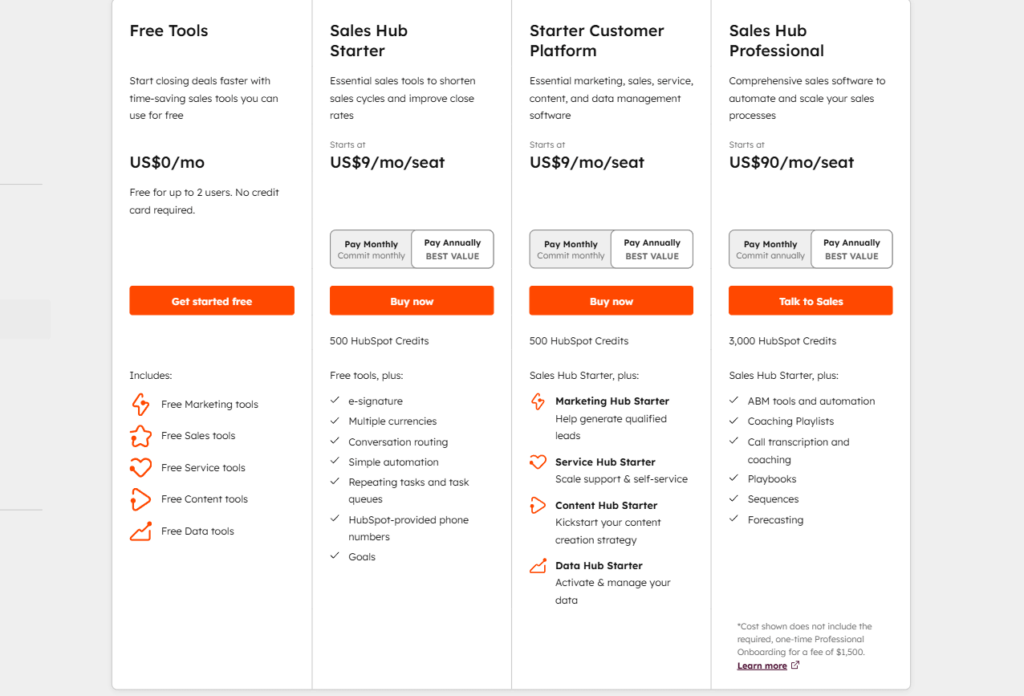This screenshot has width=1024, height=696.
Task: Choose Pay Monthly for Sales Hub Professional
Action: pos(771,249)
